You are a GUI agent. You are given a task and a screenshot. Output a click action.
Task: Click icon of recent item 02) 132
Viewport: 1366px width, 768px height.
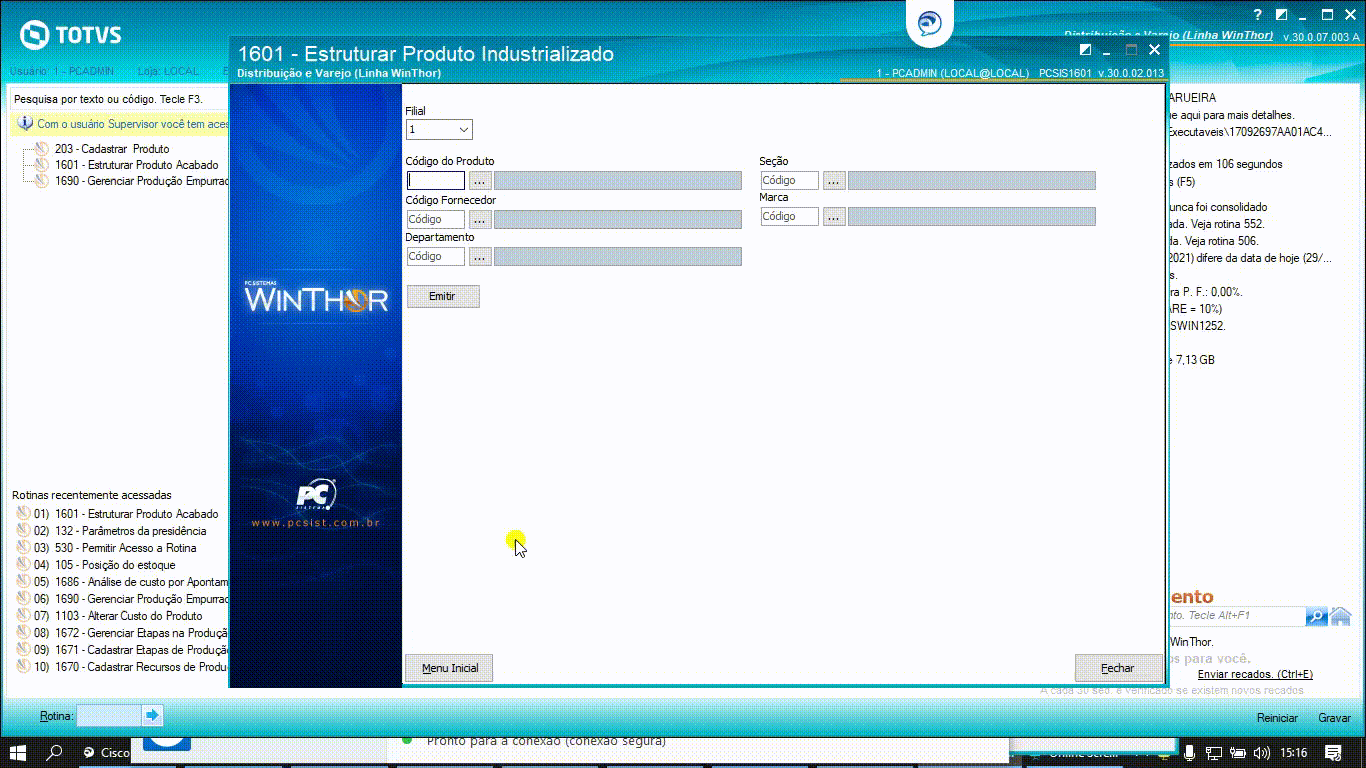(x=23, y=531)
